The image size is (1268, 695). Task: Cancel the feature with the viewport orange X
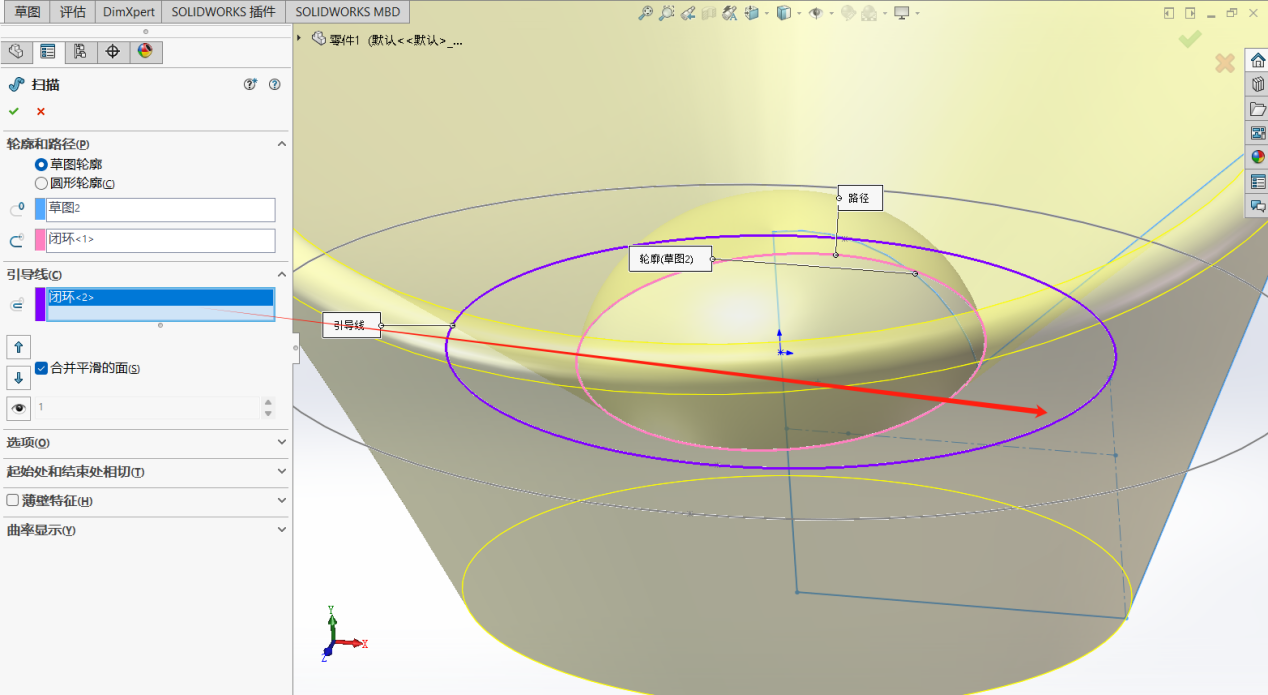coord(1224,64)
